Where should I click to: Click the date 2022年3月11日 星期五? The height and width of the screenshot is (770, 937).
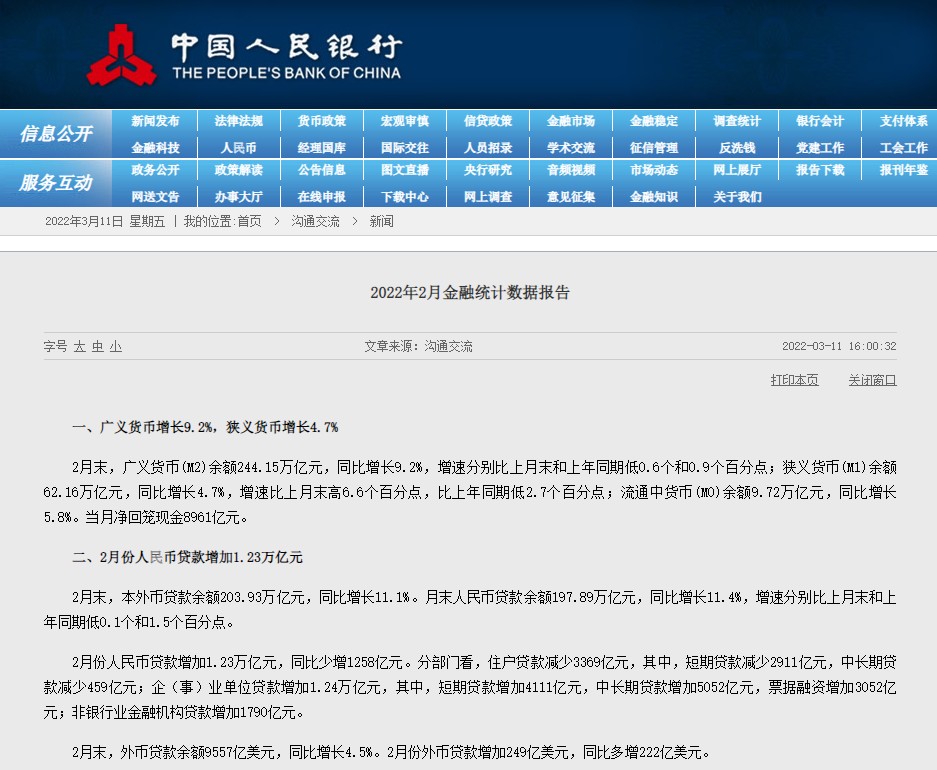pyautogui.click(x=105, y=222)
